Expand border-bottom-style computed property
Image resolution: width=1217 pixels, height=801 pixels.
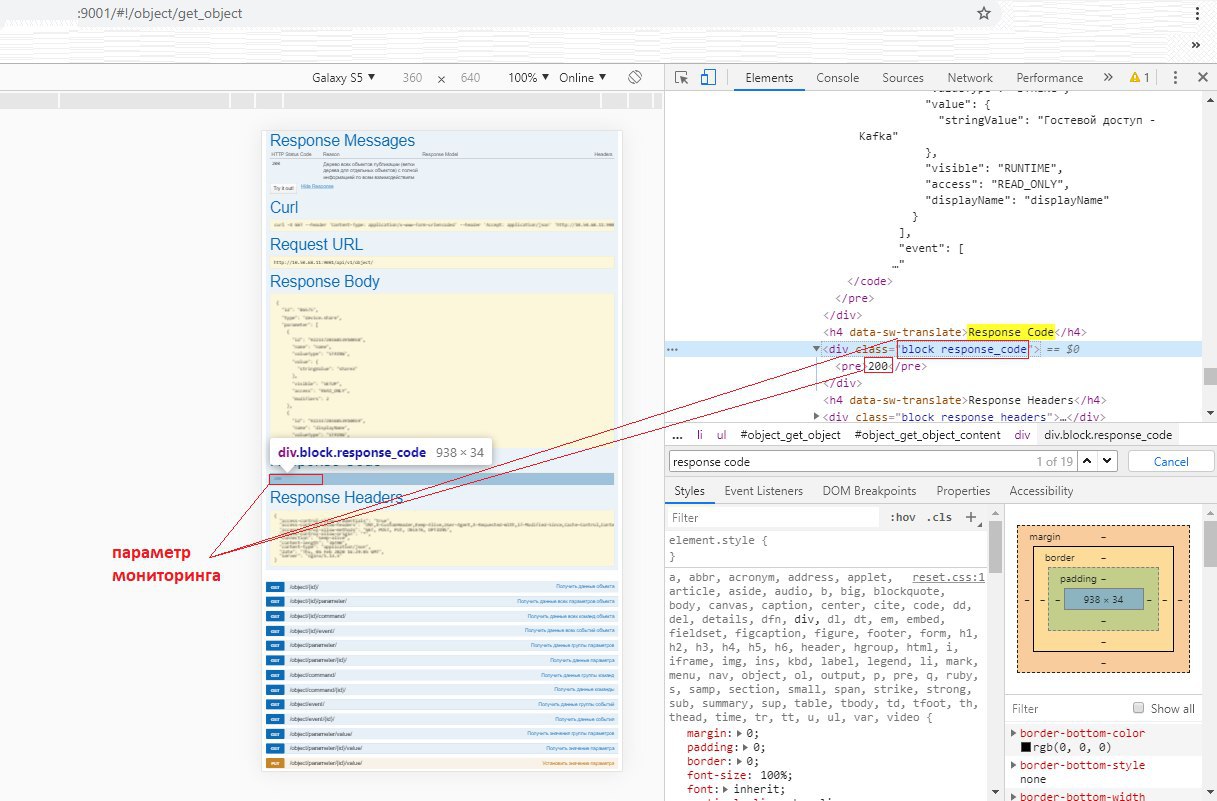coord(1014,765)
